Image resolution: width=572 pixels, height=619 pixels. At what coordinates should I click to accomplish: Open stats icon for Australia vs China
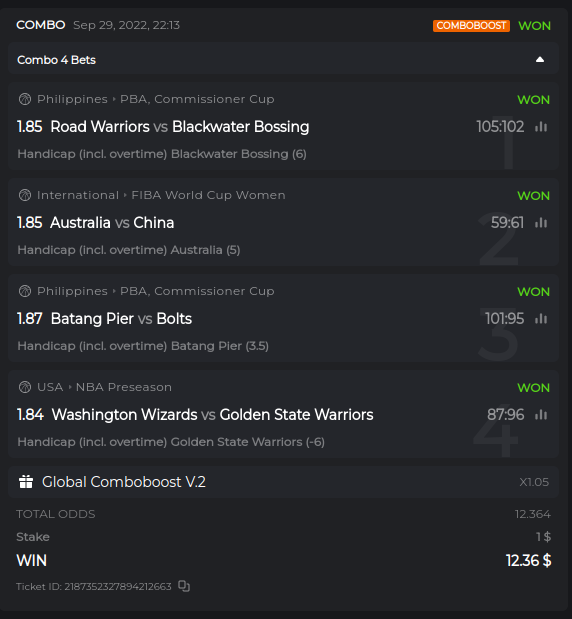coord(541,223)
